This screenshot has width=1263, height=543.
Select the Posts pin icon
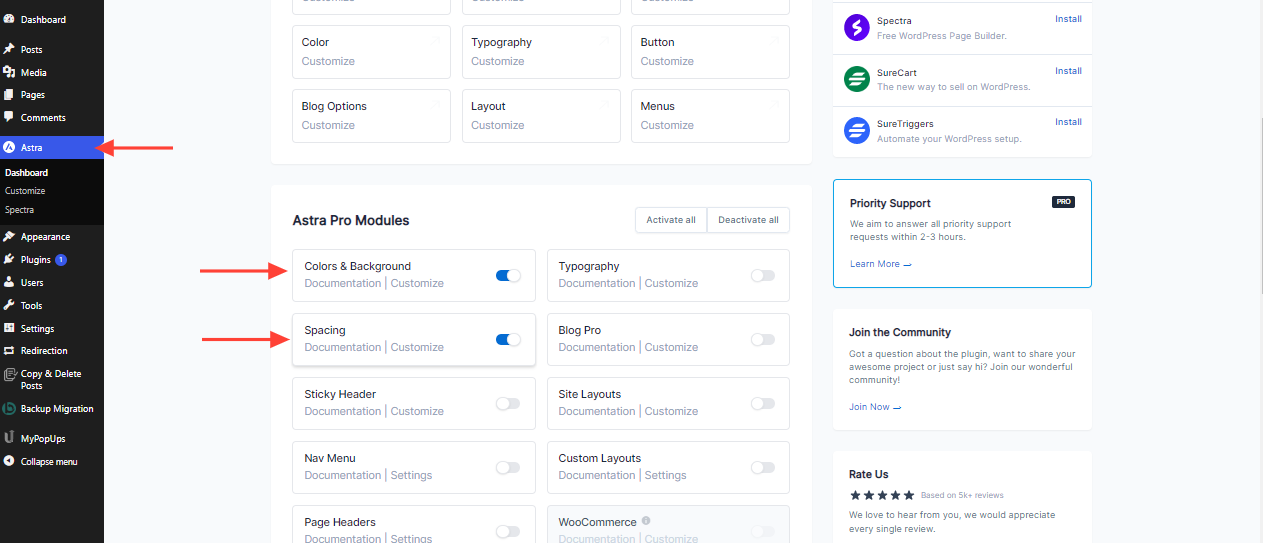[x=9, y=49]
